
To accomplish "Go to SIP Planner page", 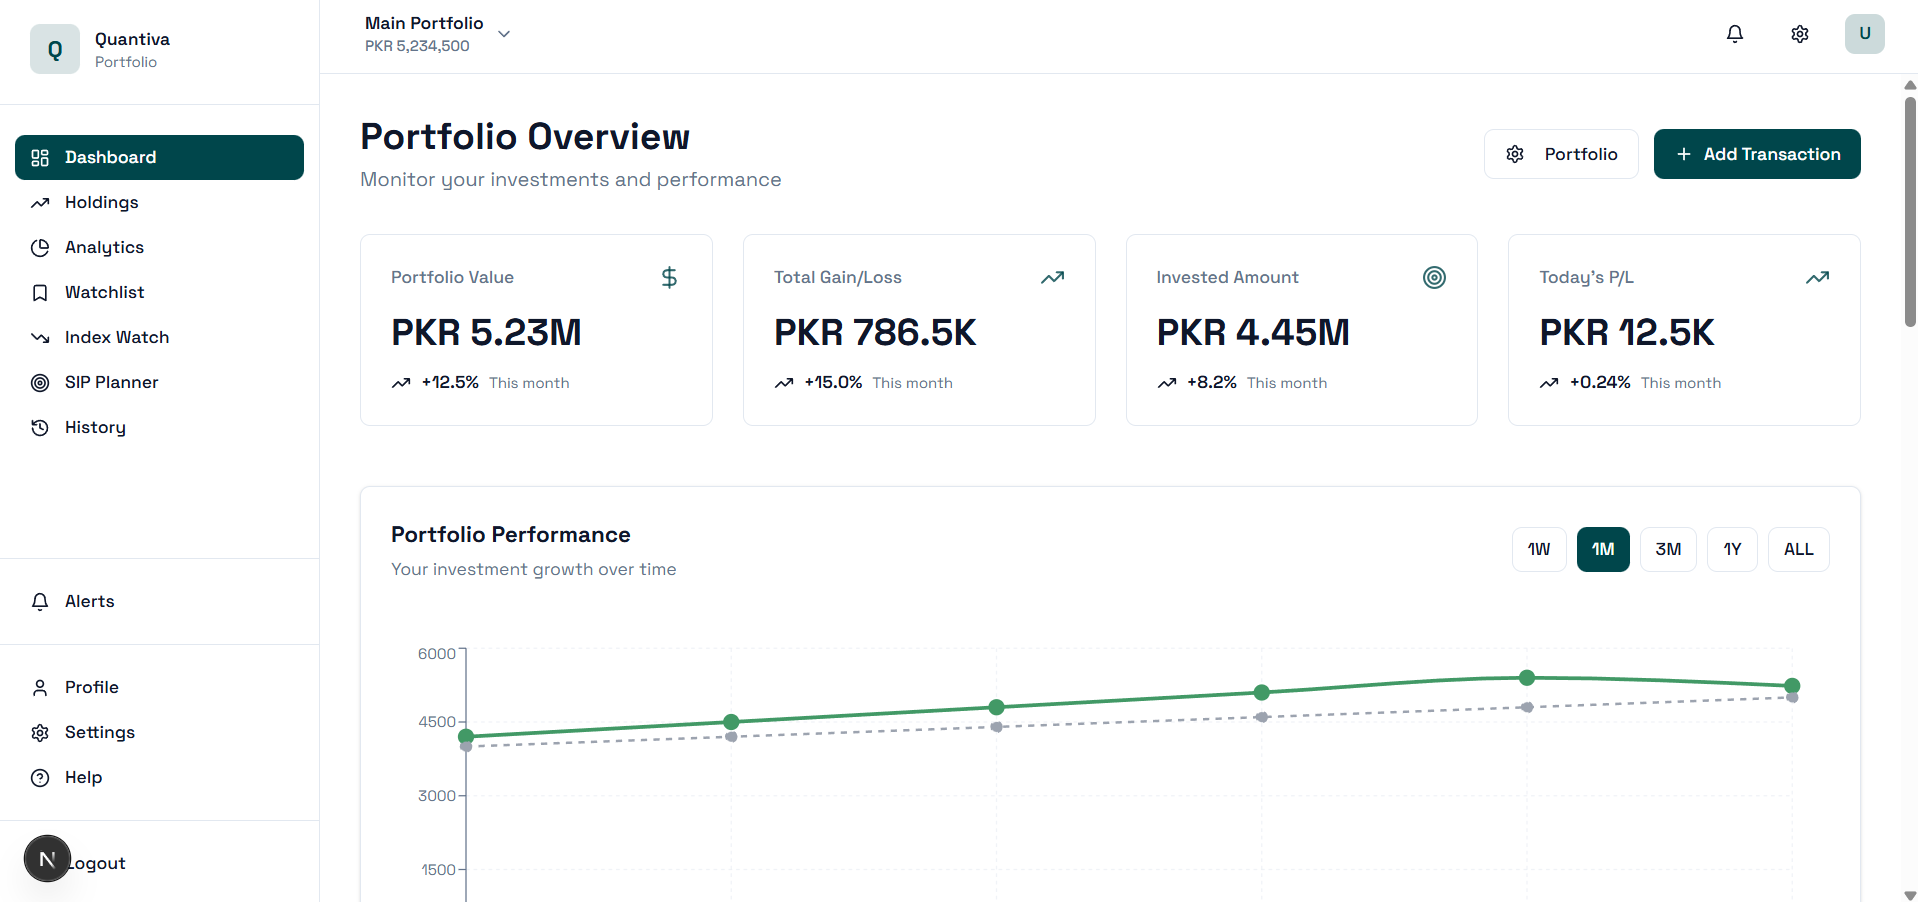I will pyautogui.click(x=111, y=382).
